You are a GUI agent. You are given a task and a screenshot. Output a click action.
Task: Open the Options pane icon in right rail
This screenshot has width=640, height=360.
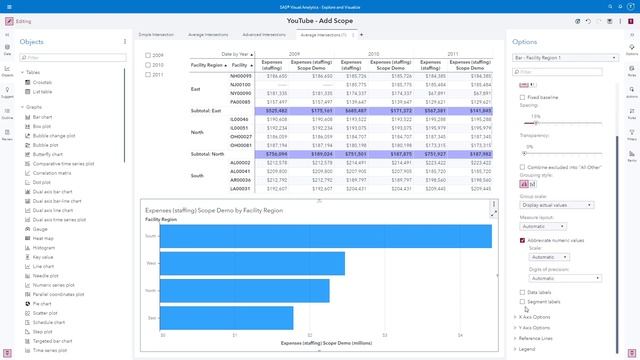pyautogui.click(x=632, y=49)
